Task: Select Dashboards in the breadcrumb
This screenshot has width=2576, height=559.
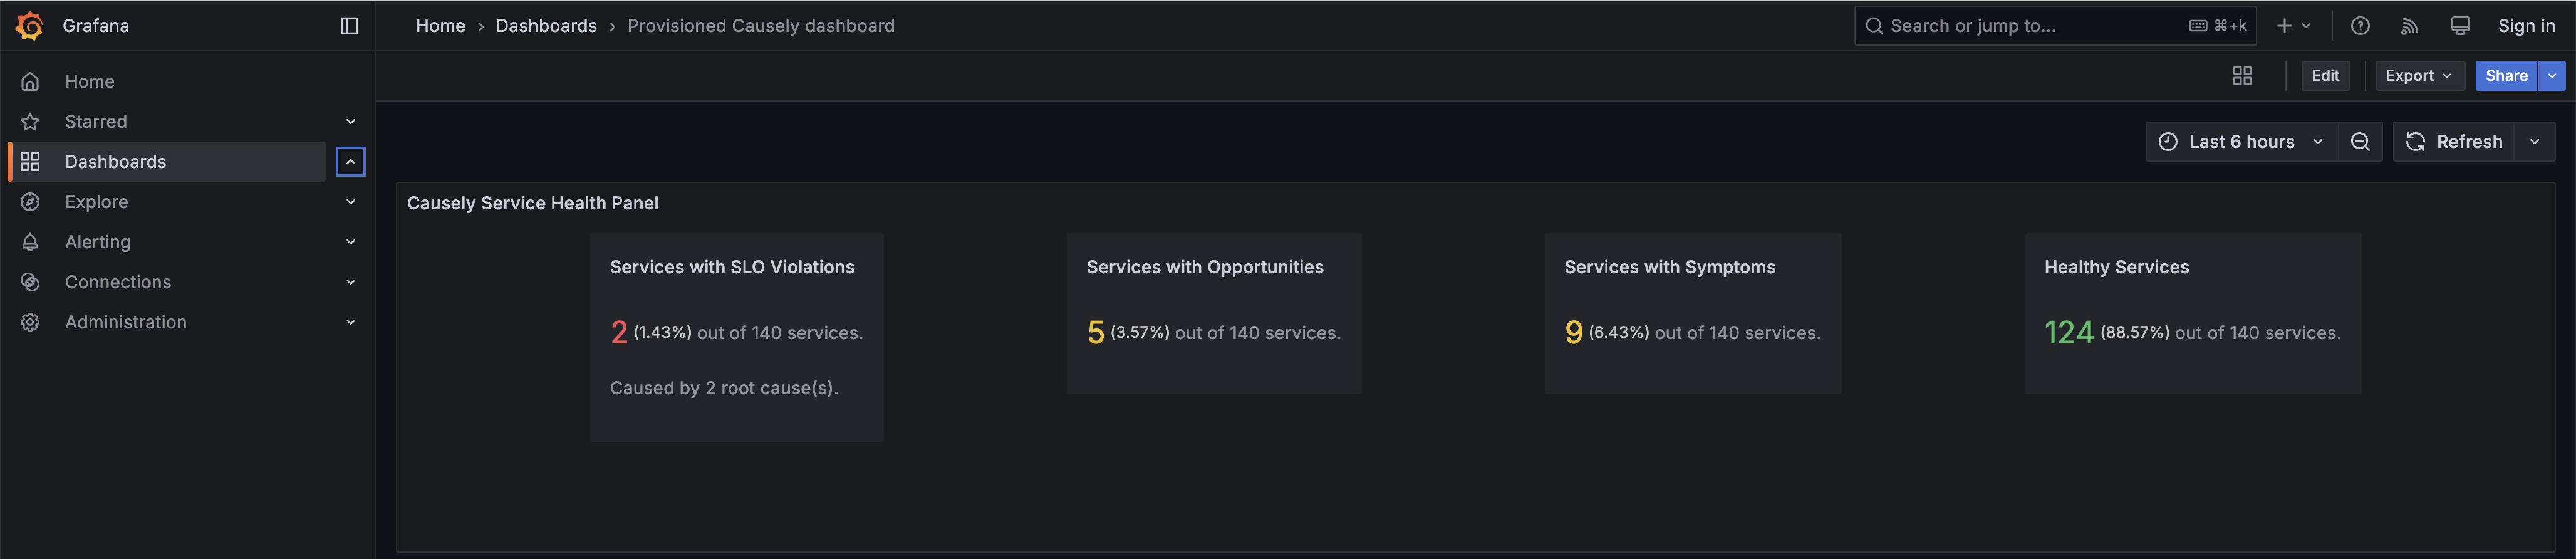Action: (x=546, y=25)
